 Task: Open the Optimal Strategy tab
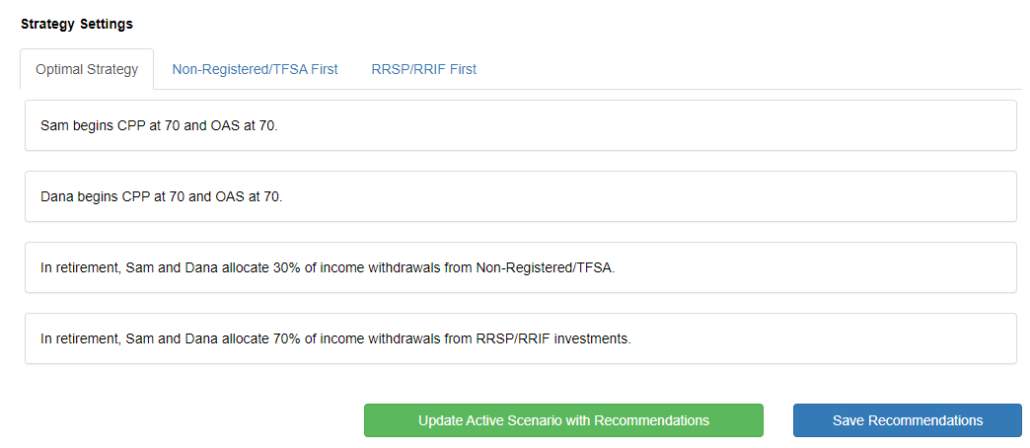87,69
